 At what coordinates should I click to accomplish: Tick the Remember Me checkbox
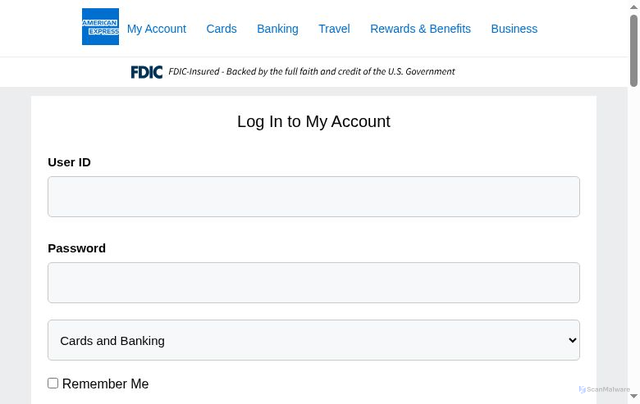53,383
